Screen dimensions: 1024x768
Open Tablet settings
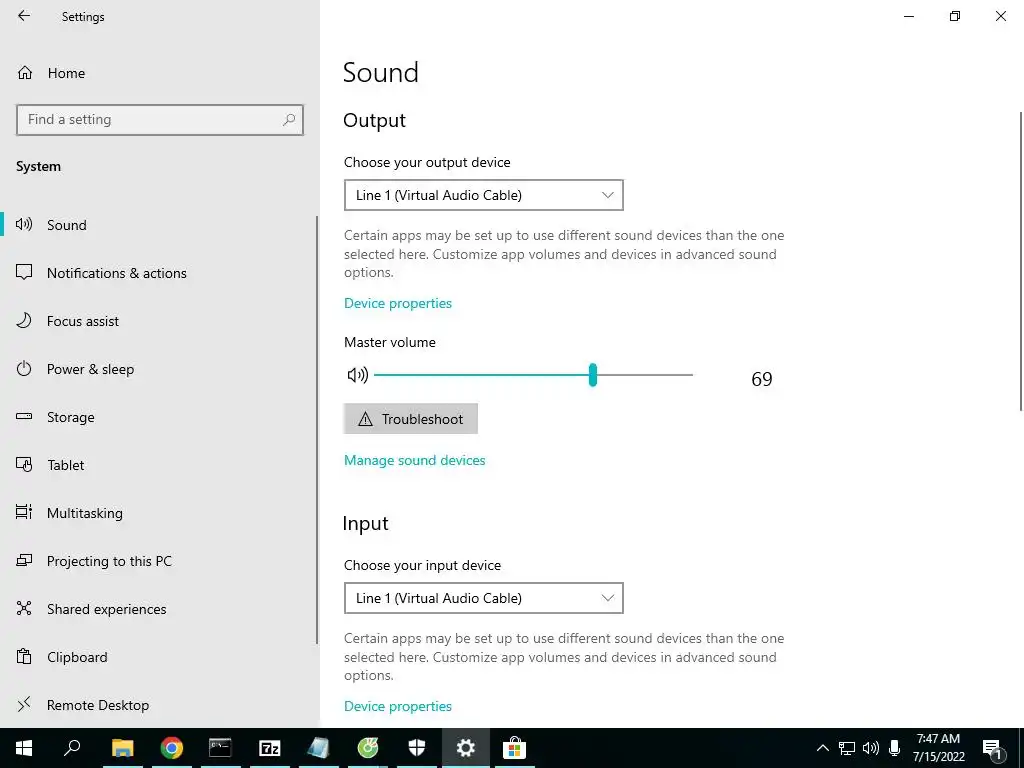(x=159, y=465)
